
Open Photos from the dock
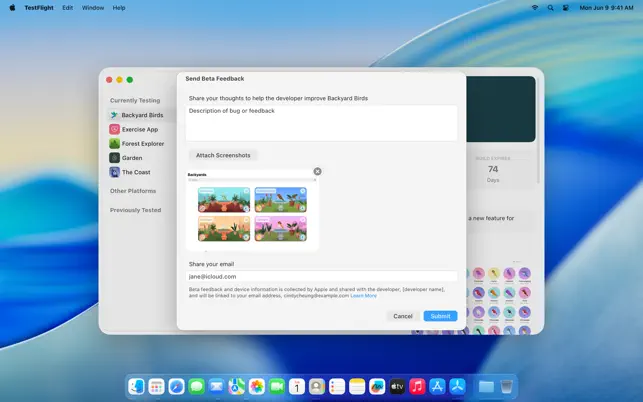click(x=257, y=386)
